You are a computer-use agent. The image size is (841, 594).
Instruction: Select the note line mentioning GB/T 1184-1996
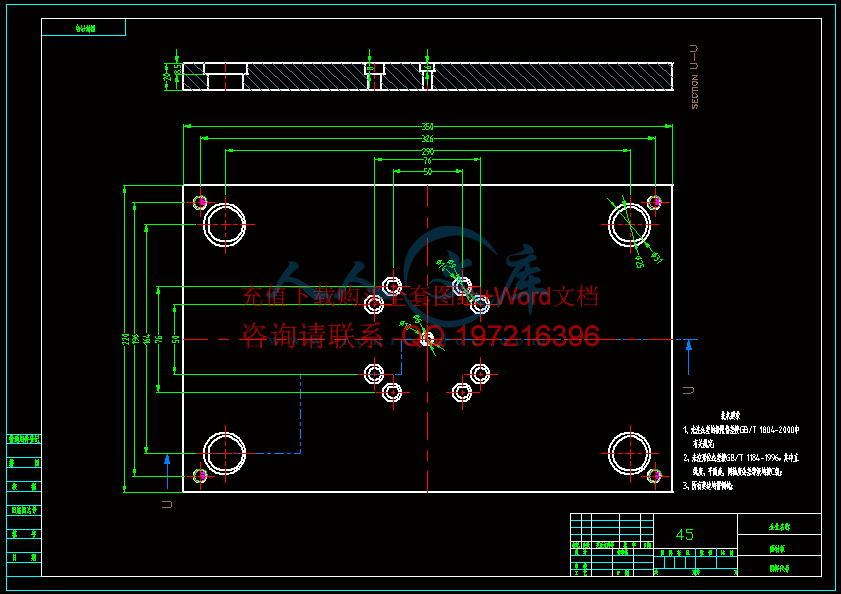(741, 458)
